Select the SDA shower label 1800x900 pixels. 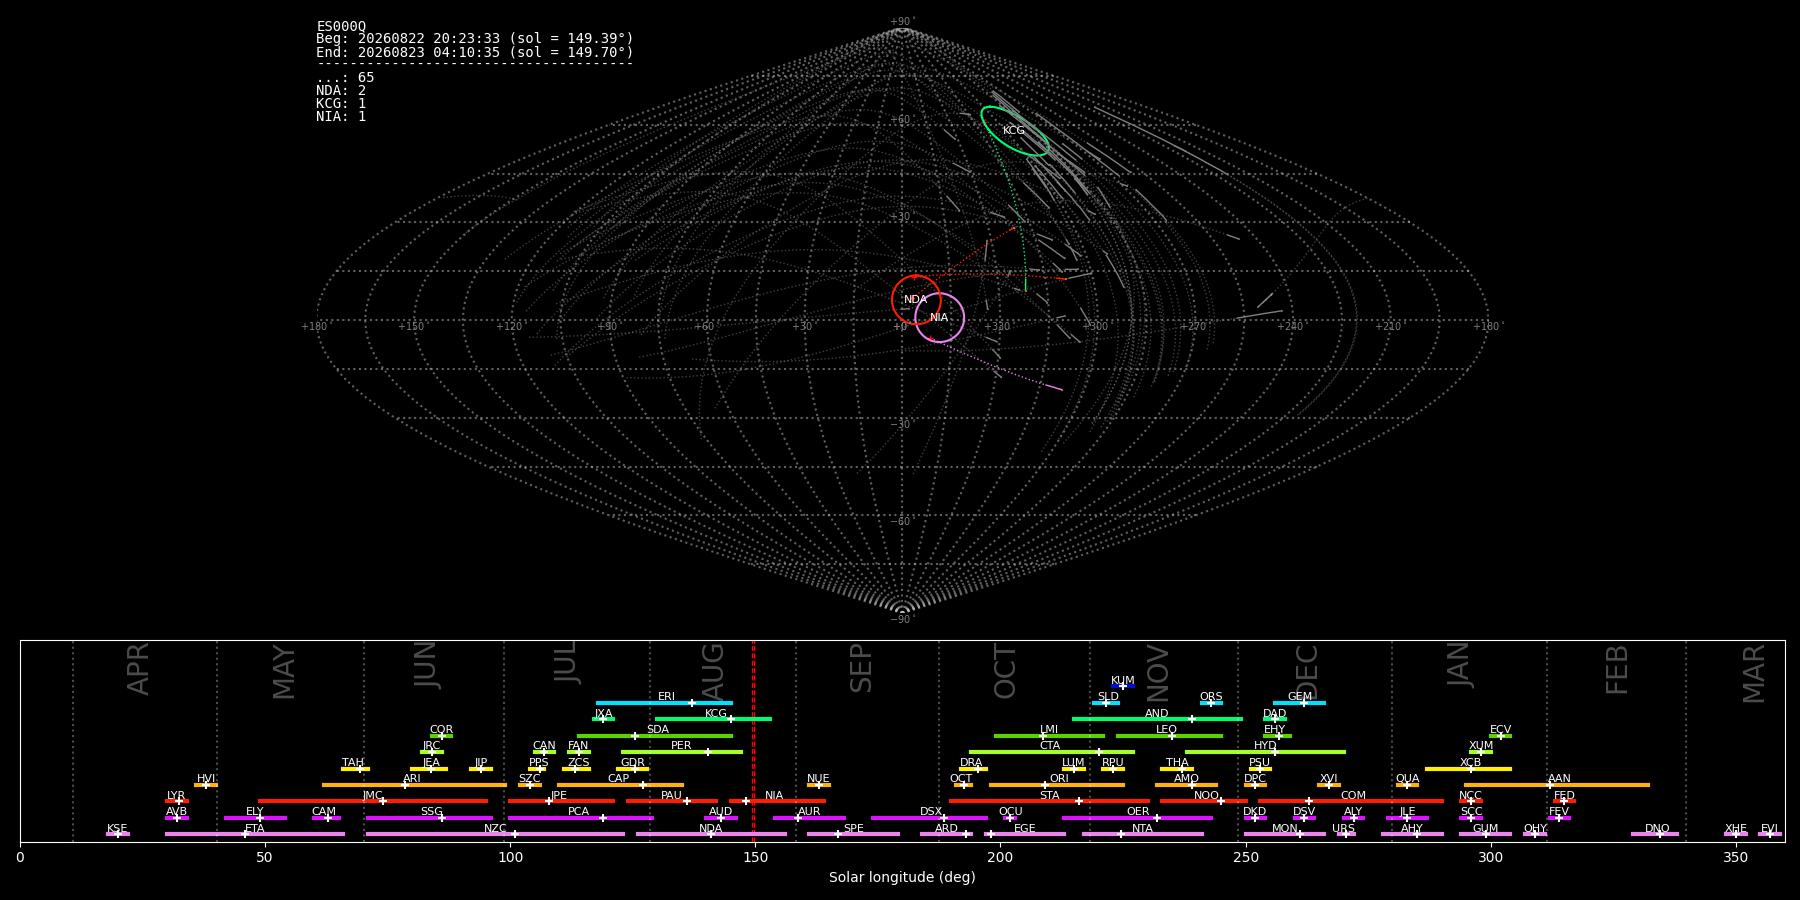(657, 730)
